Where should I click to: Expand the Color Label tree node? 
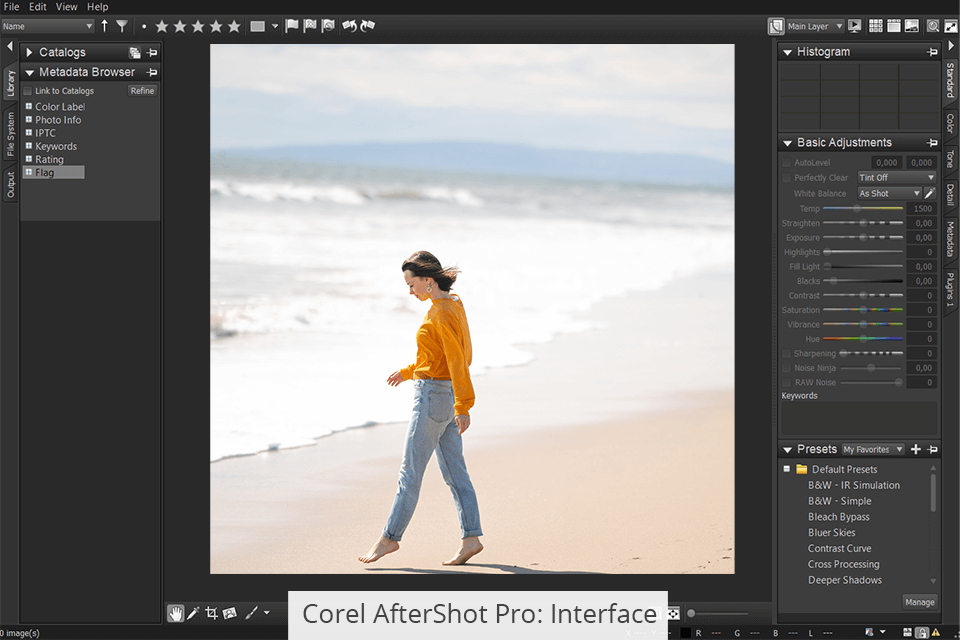pyautogui.click(x=28, y=106)
